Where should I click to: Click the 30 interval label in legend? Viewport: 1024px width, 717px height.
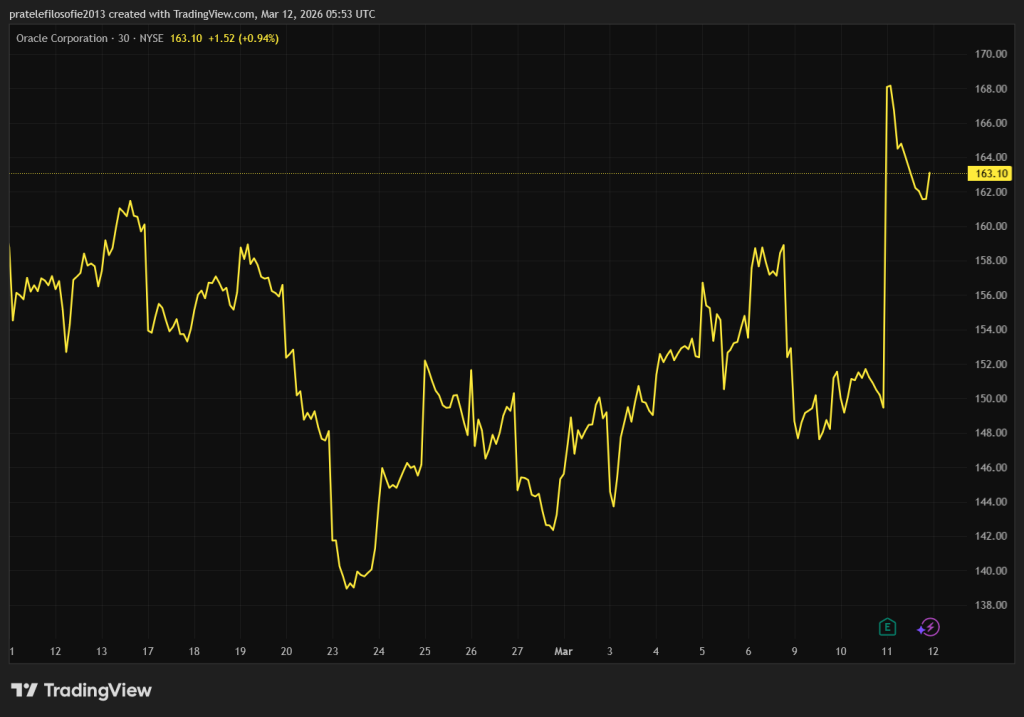click(x=123, y=38)
